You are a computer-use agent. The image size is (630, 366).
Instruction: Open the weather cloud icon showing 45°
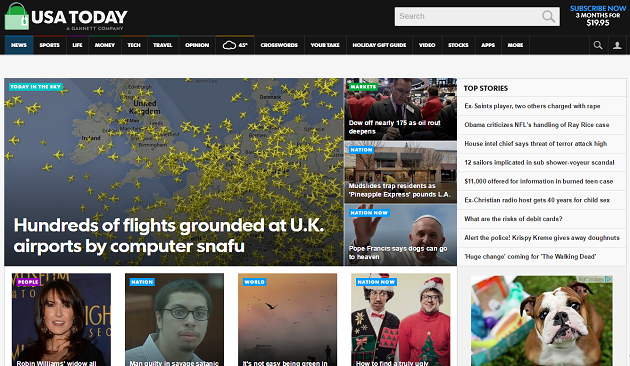click(x=235, y=45)
